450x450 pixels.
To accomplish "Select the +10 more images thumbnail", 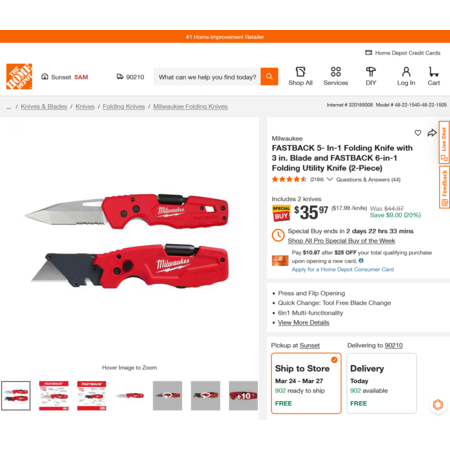I will click(x=243, y=396).
